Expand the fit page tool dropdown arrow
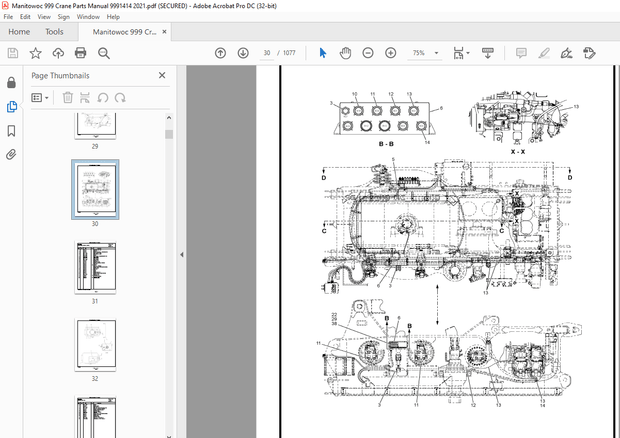The width and height of the screenshot is (620, 438). [468, 53]
